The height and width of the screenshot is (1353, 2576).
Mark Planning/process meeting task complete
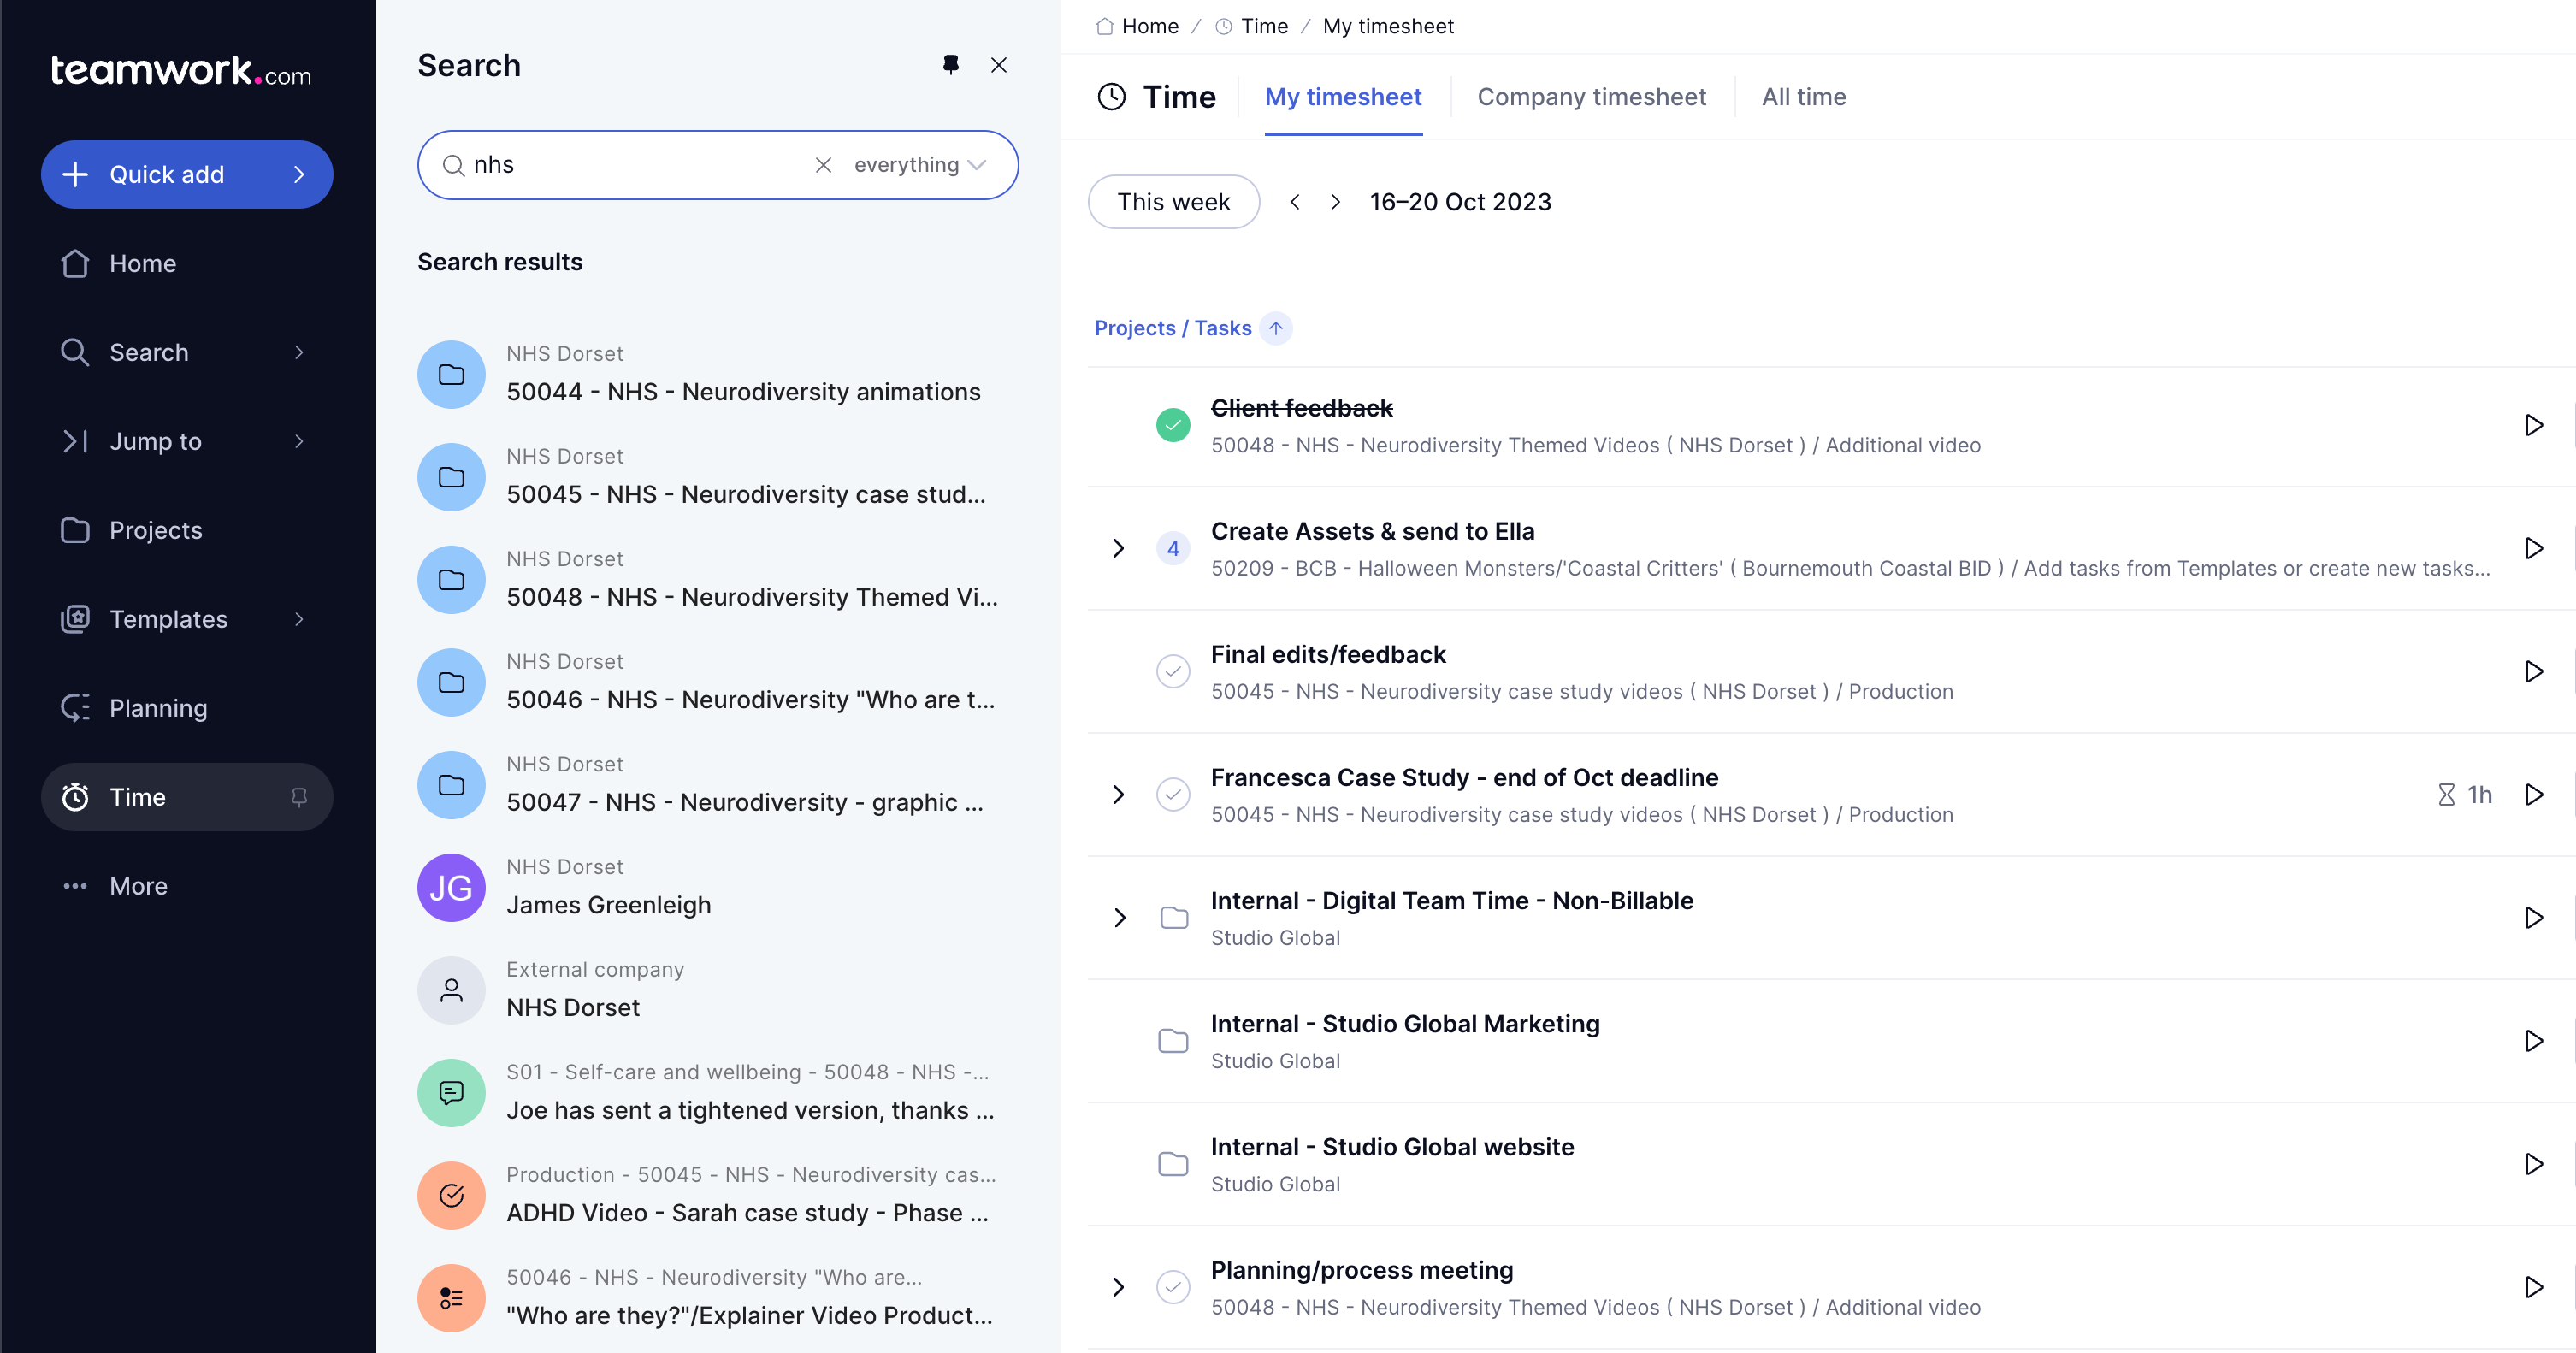click(1173, 1287)
